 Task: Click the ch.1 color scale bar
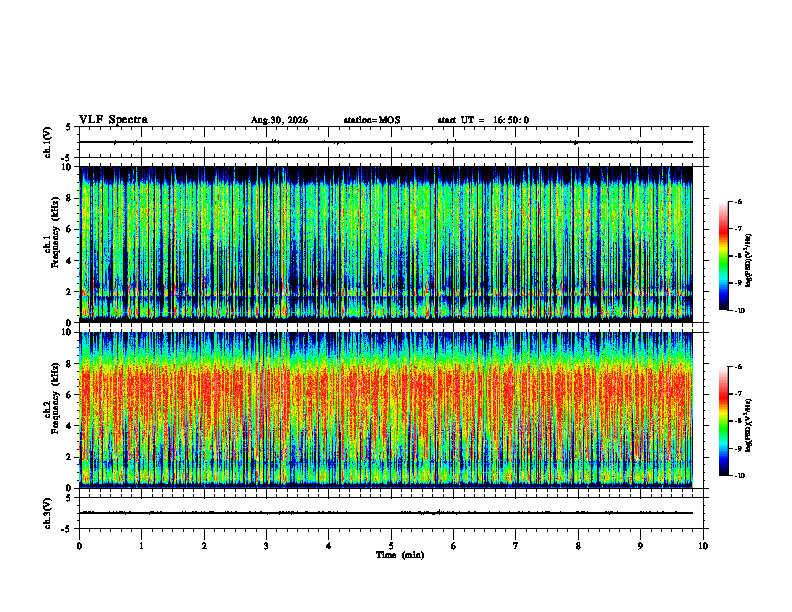point(724,256)
